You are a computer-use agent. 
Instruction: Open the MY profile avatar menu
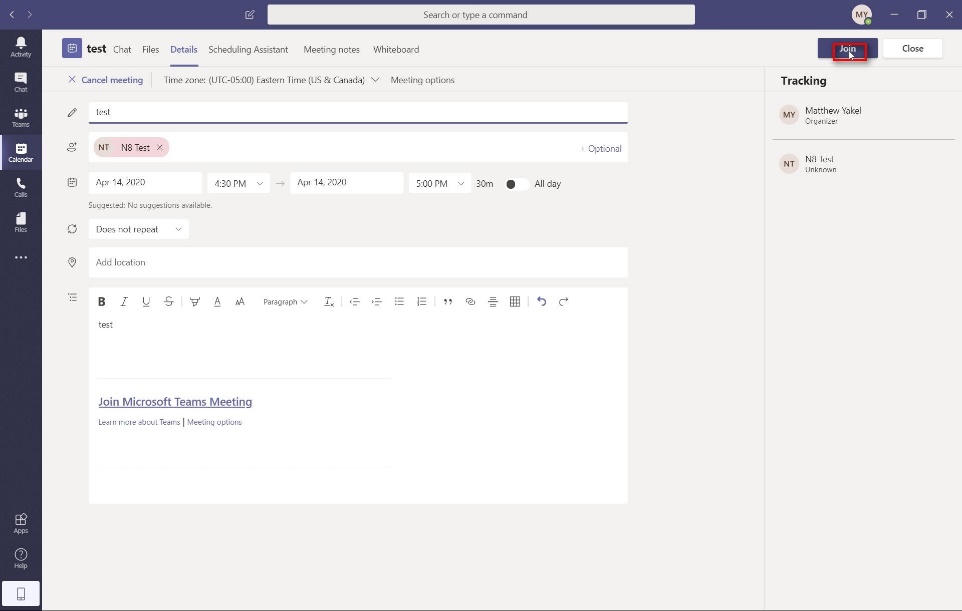pos(861,15)
